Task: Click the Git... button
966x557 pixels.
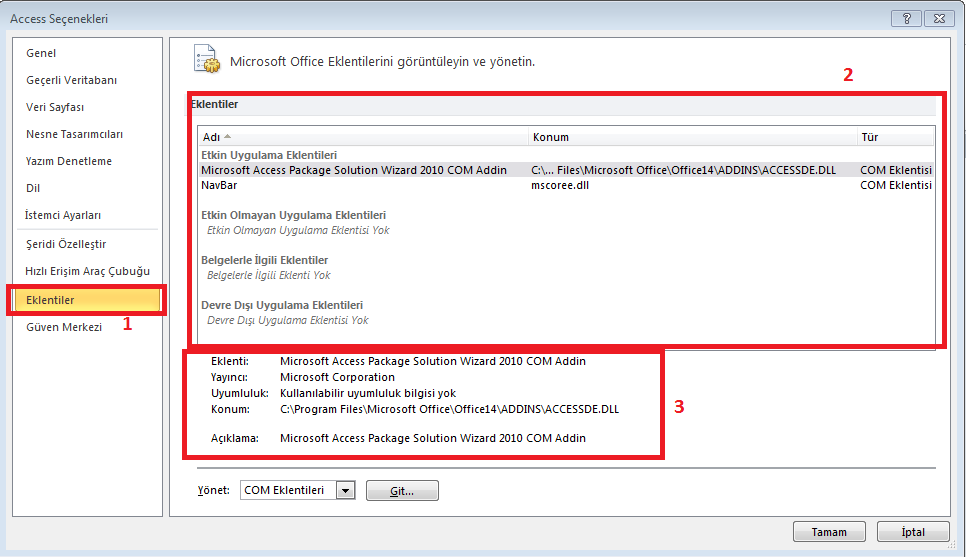Action: 402,491
